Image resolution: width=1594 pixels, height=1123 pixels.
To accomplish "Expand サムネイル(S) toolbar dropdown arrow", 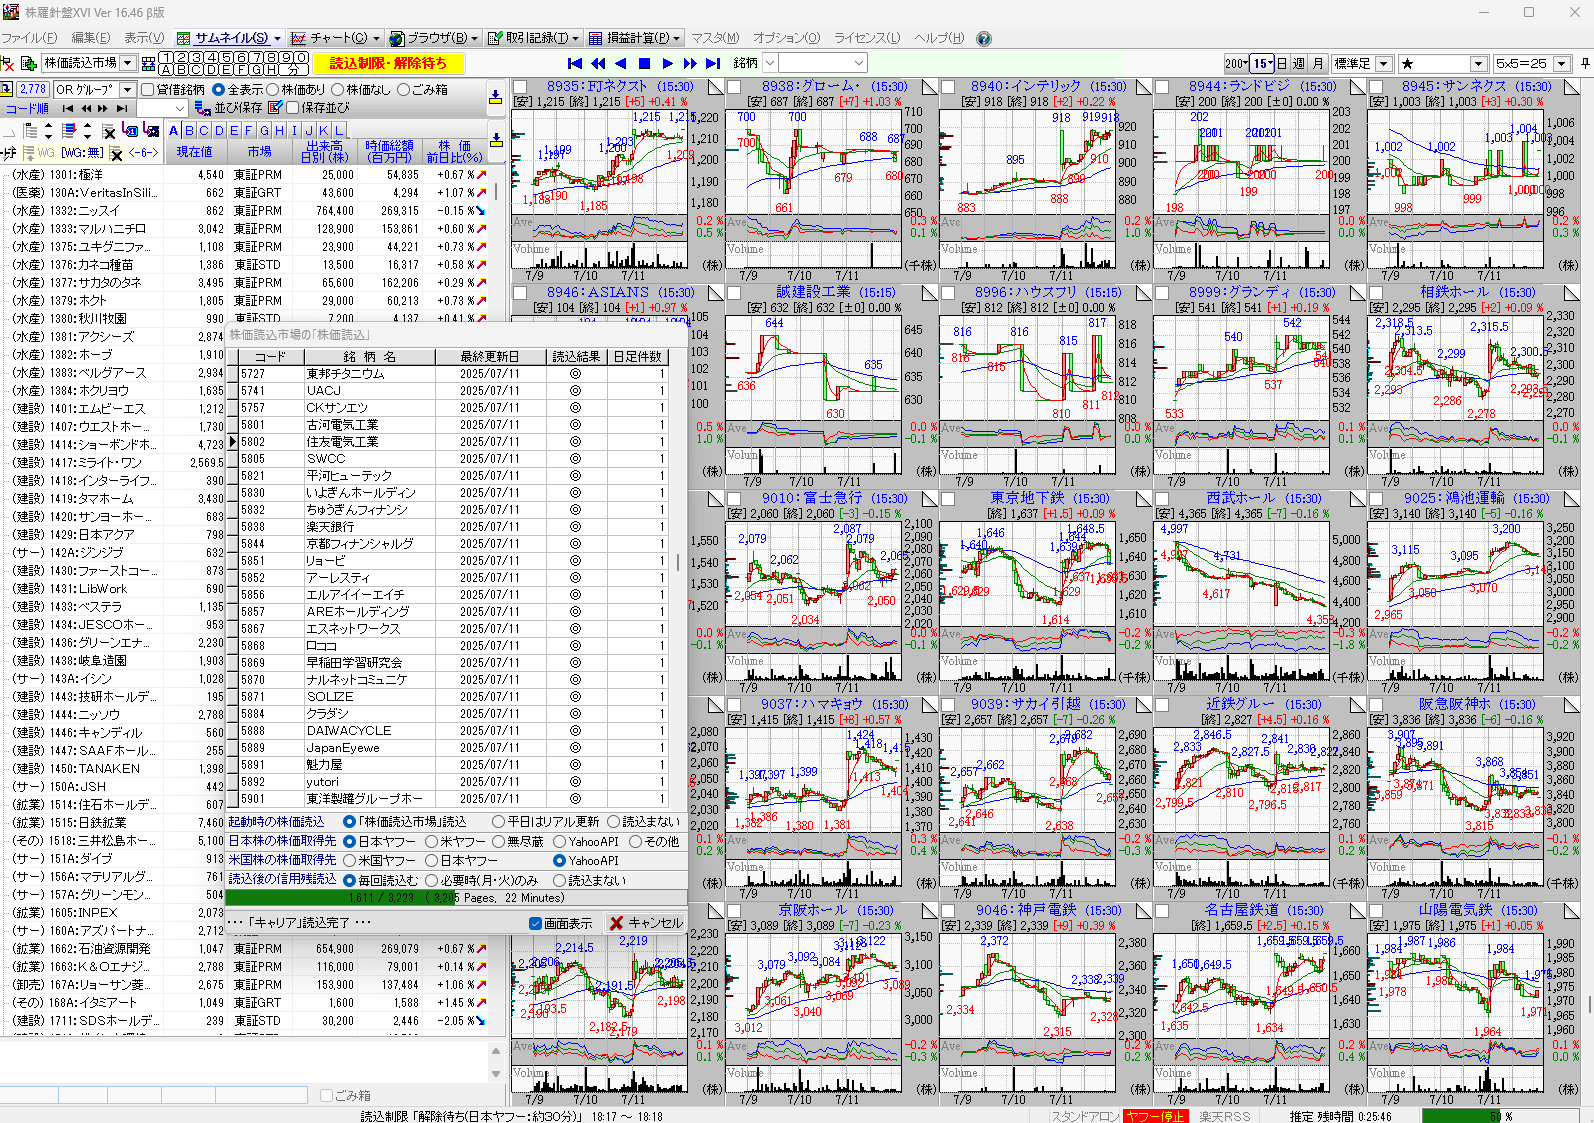I will point(277,38).
